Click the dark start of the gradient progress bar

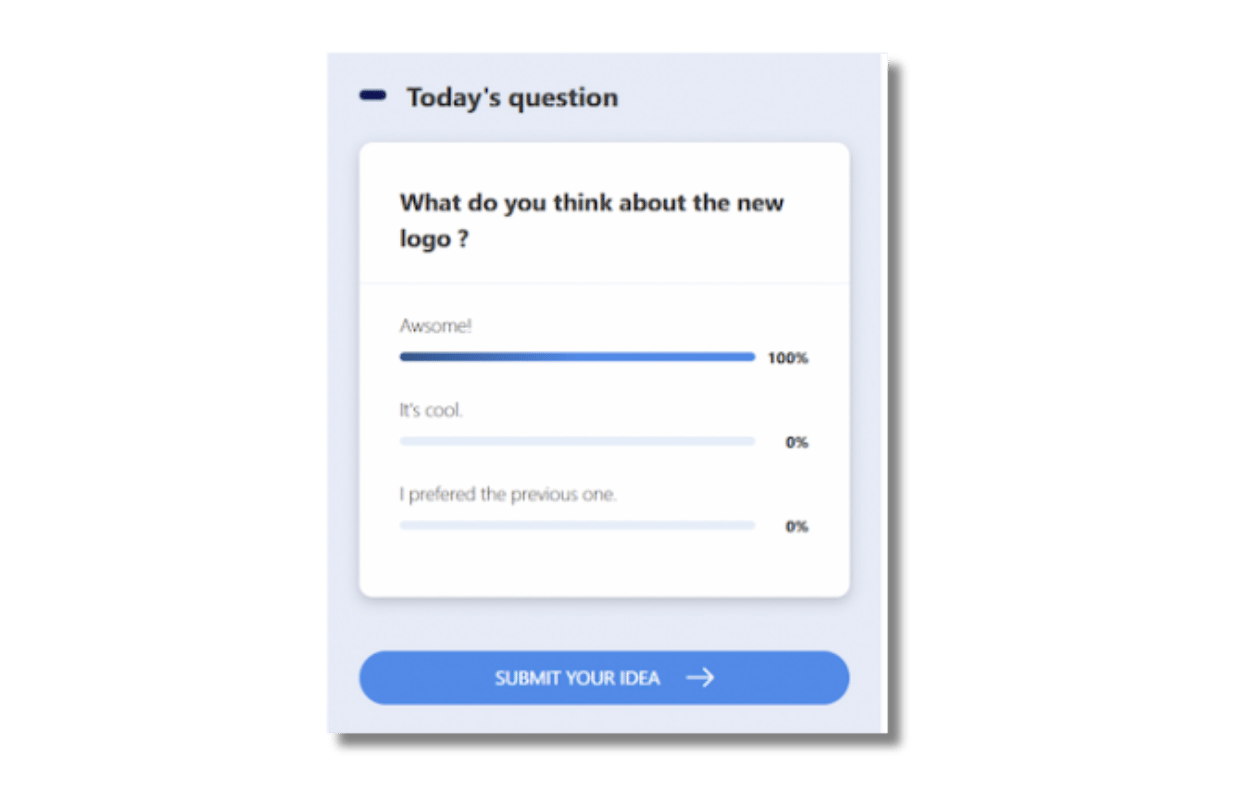[x=410, y=356]
